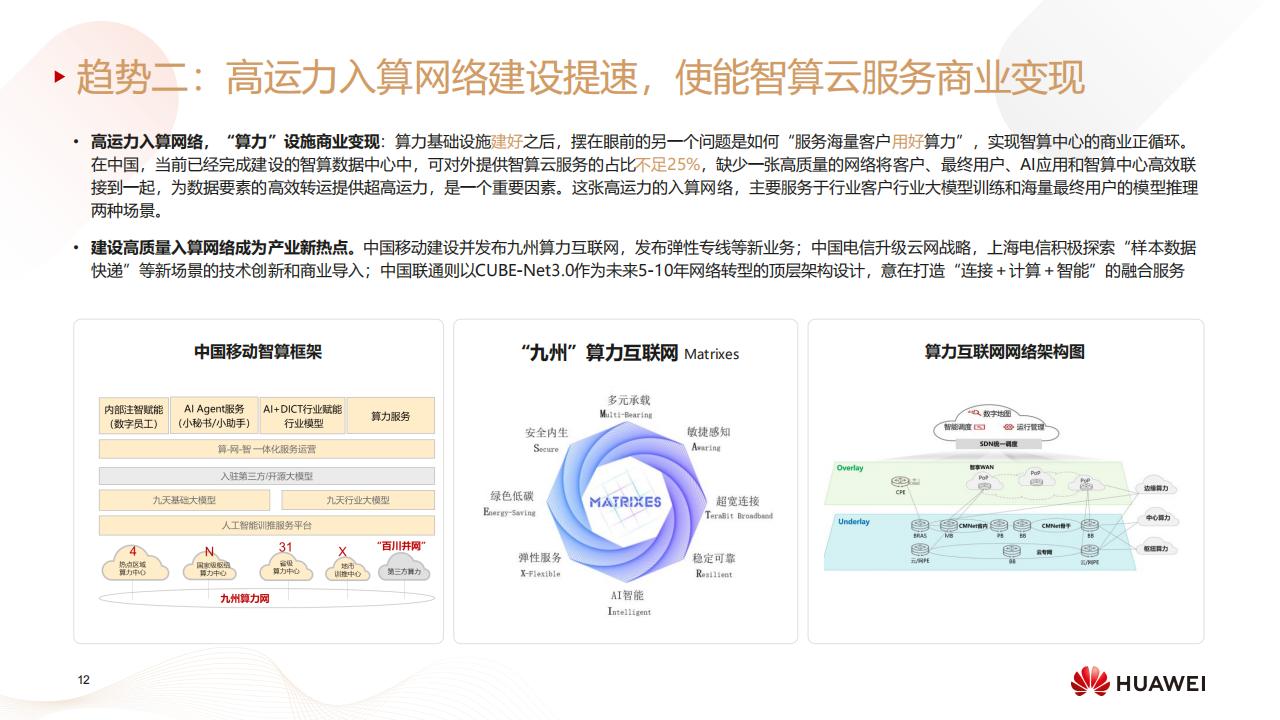Click the 内部注智赋能 box
The image size is (1280, 720).
(x=133, y=416)
